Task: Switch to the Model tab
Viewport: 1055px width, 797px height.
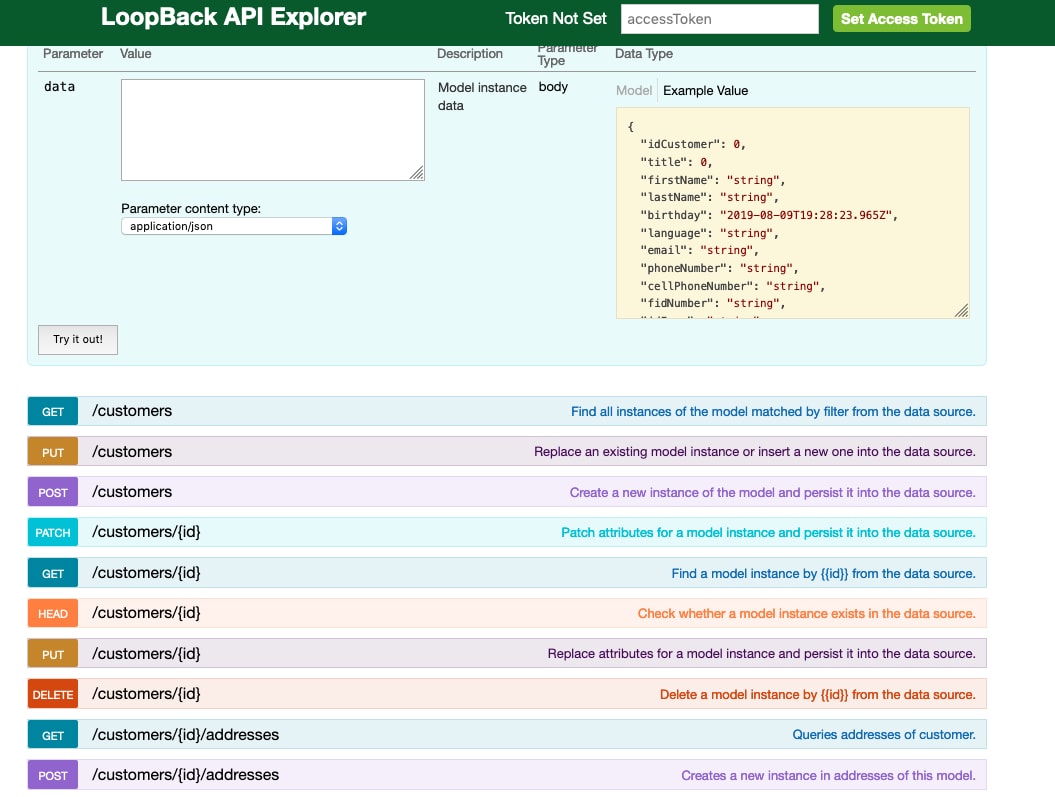Action: tap(634, 91)
